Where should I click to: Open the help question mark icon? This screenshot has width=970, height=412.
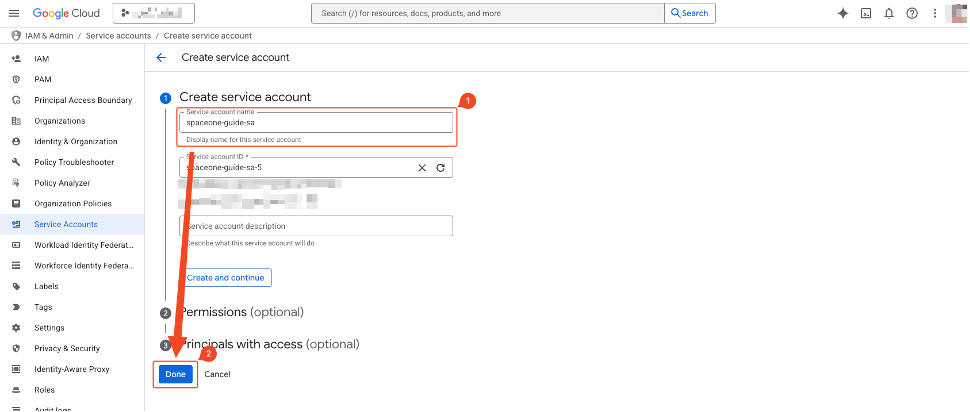pos(912,13)
